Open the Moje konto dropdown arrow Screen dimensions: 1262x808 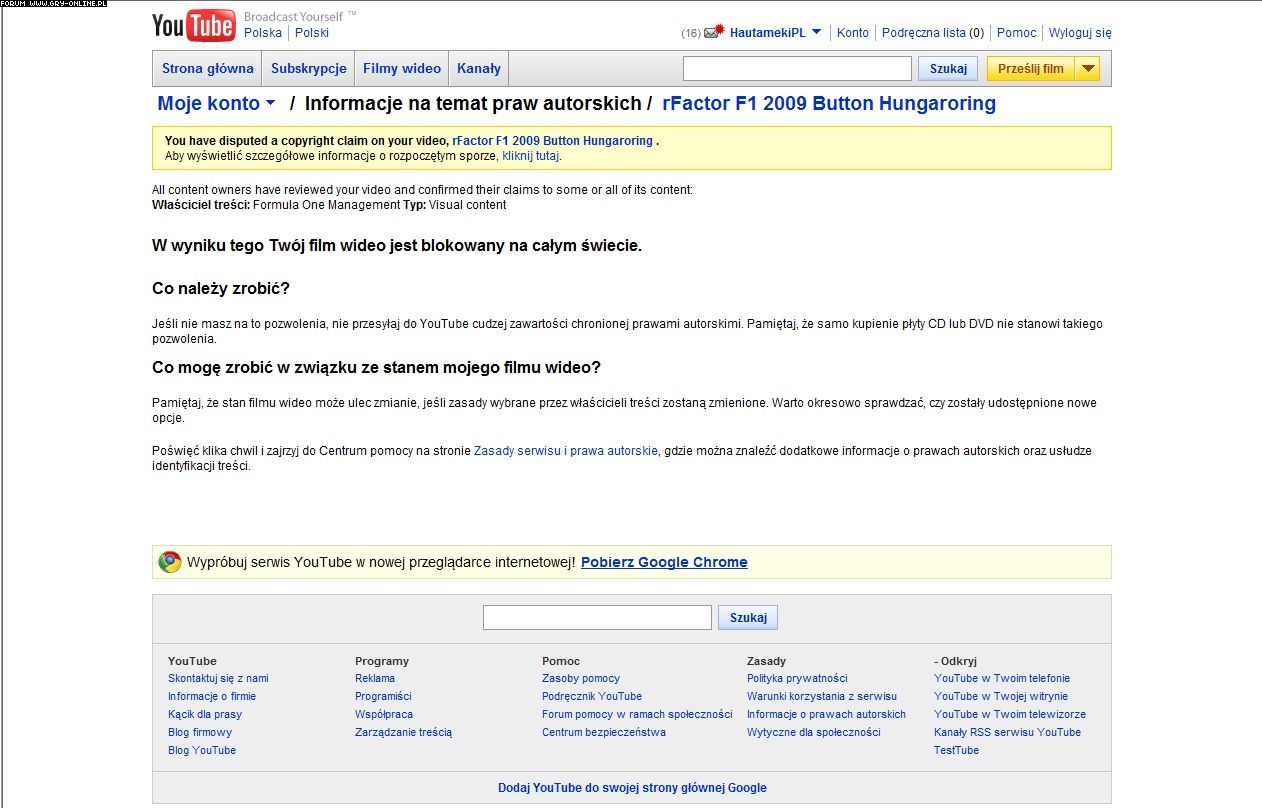[270, 103]
